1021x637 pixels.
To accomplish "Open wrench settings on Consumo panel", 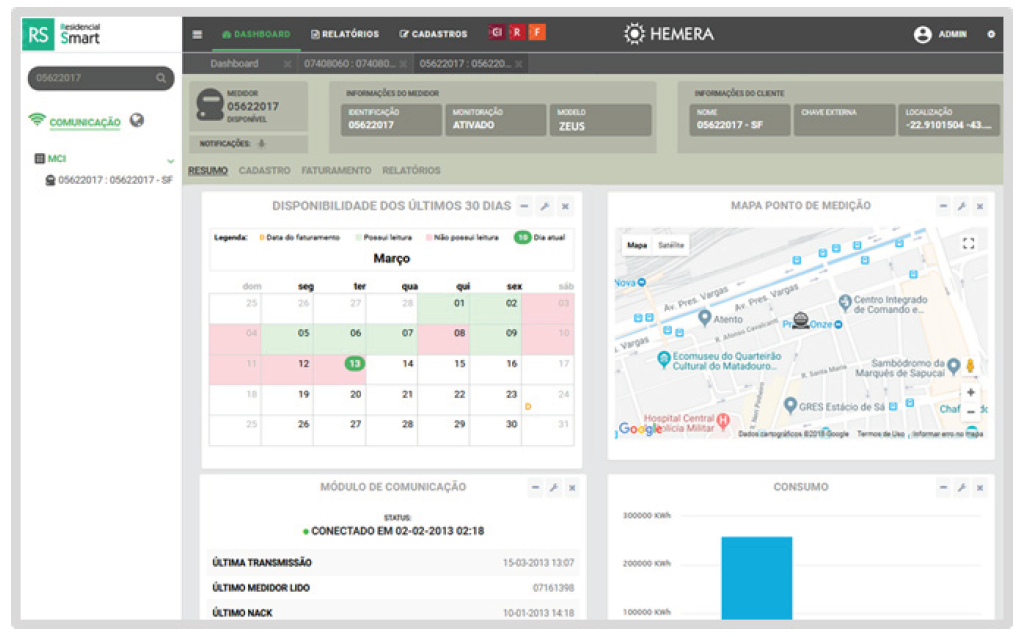I will (x=961, y=488).
